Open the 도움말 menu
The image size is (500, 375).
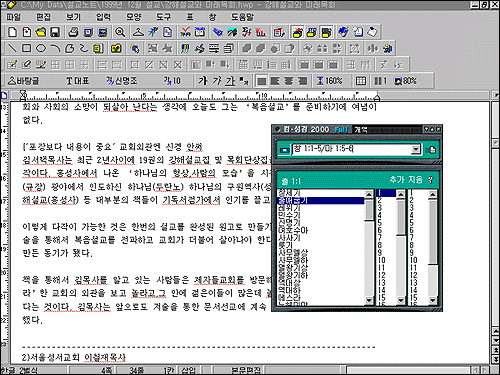click(242, 17)
